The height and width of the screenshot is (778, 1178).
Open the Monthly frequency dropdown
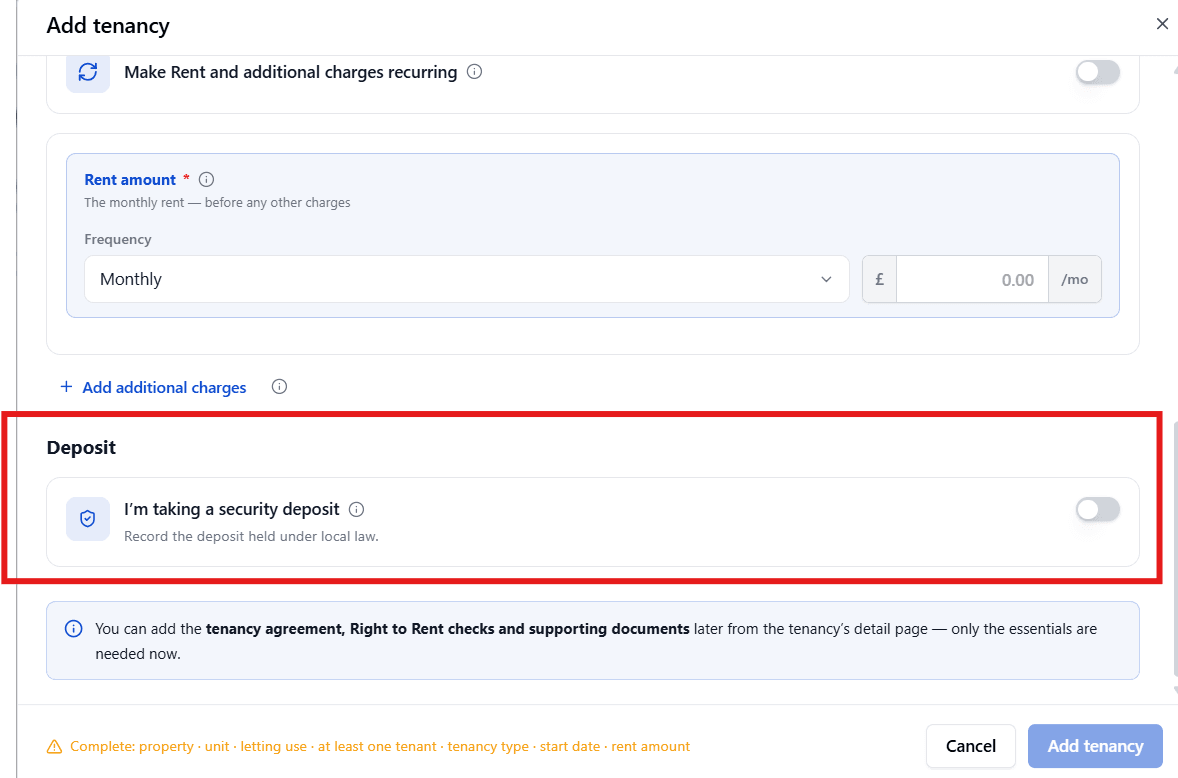click(x=467, y=279)
